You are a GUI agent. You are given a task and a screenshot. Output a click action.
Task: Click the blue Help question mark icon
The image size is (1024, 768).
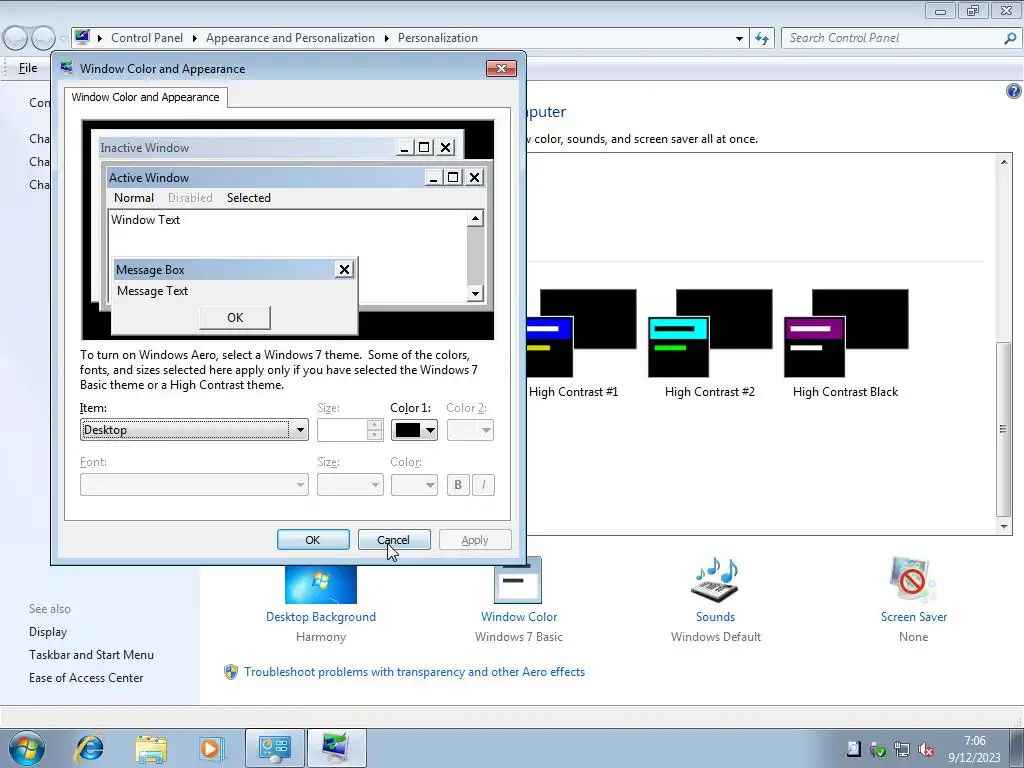pos(1014,91)
